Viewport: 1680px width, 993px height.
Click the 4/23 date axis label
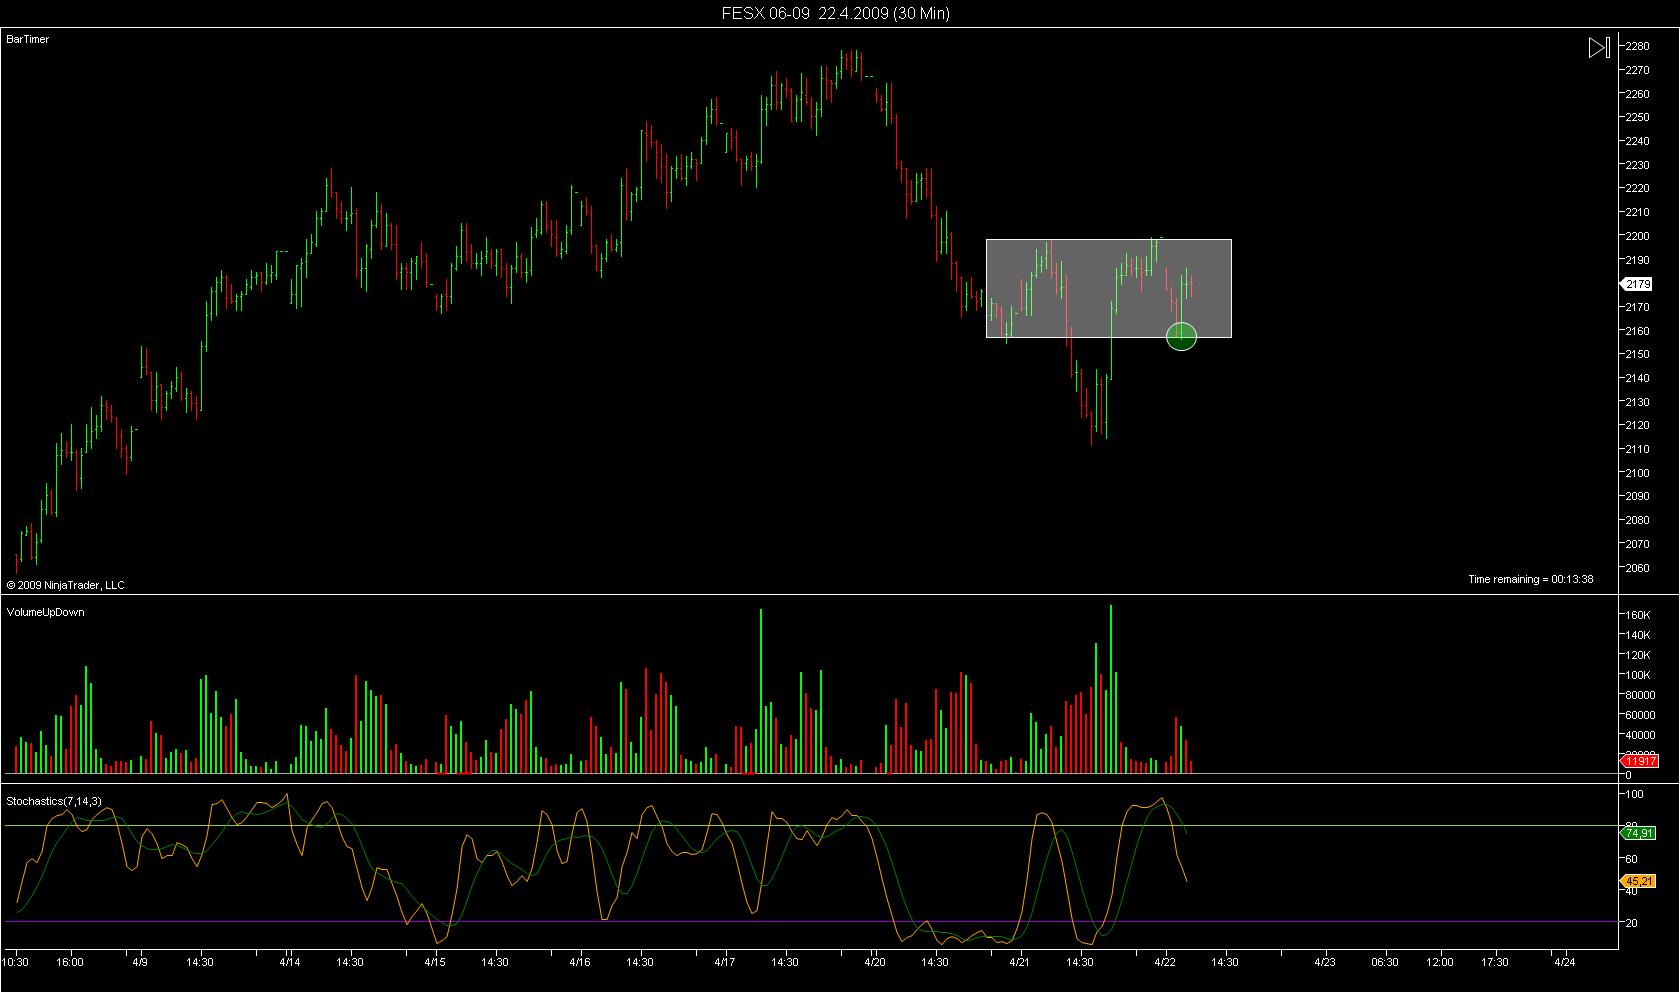1325,962
